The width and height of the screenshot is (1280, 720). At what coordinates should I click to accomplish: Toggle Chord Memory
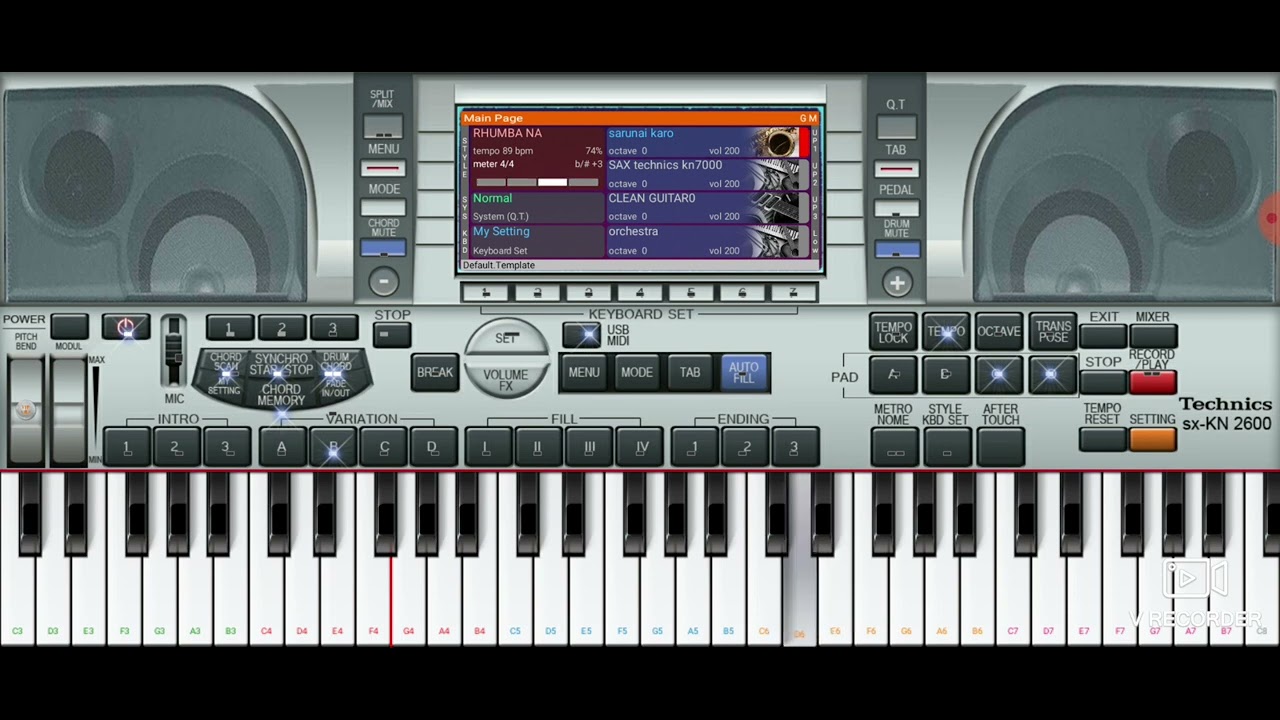point(281,395)
